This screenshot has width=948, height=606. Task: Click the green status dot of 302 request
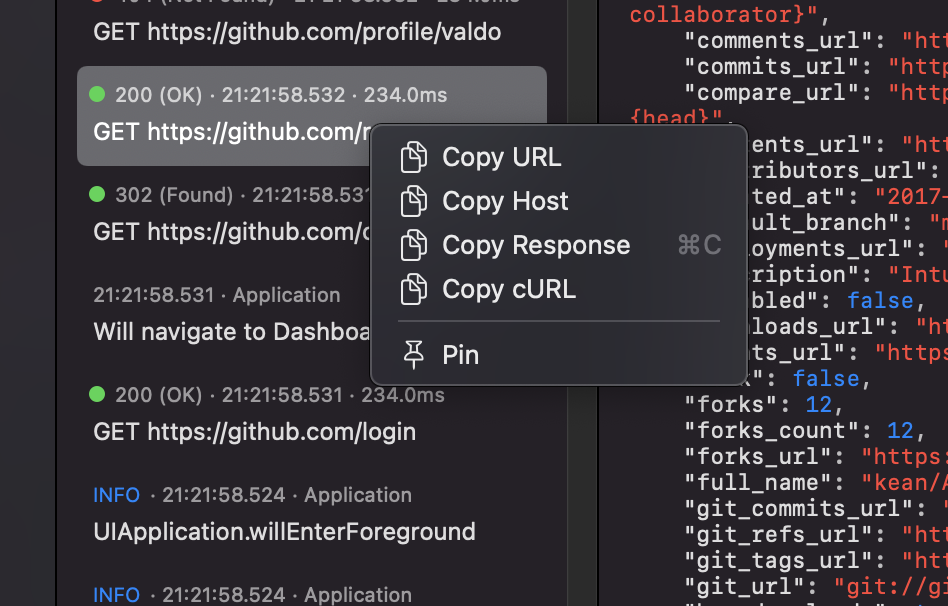coord(97,194)
